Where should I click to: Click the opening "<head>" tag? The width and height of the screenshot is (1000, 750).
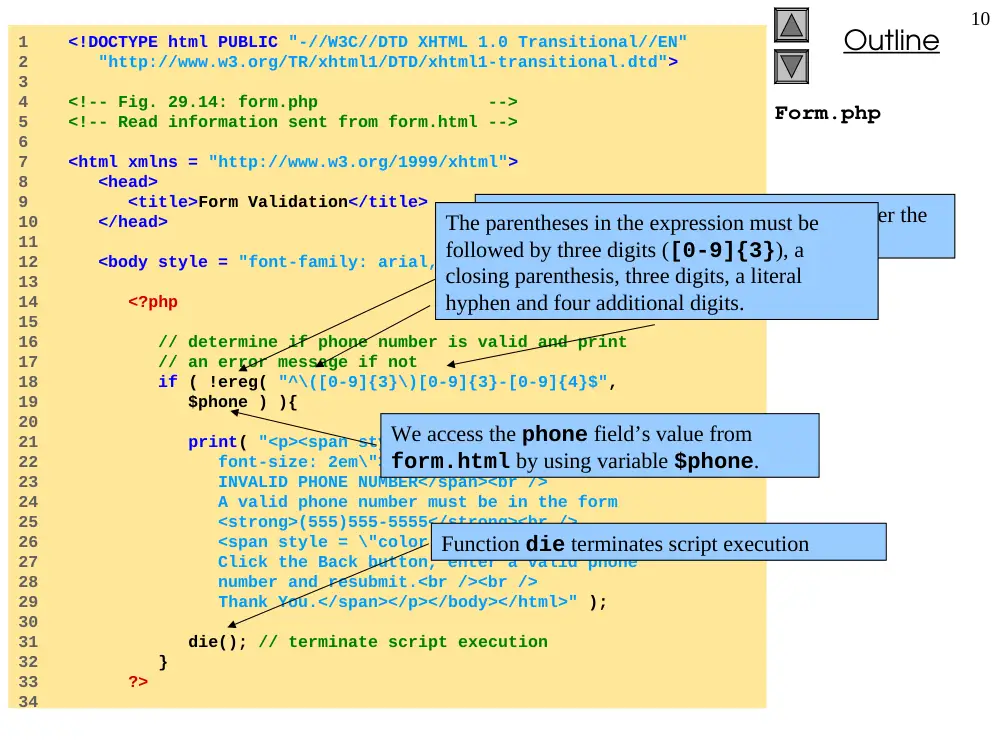coord(128,182)
